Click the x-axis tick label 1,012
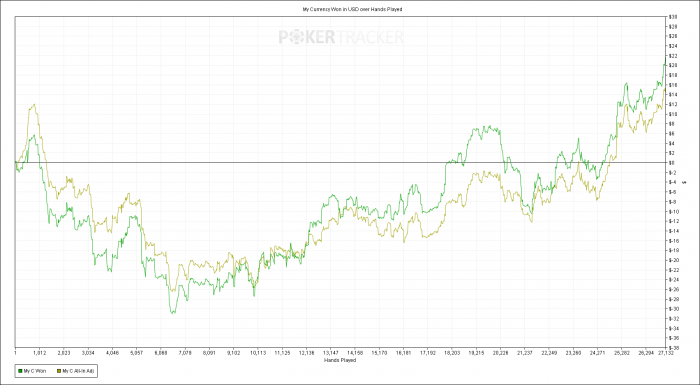The height and width of the screenshot is (385, 700). pos(40,352)
